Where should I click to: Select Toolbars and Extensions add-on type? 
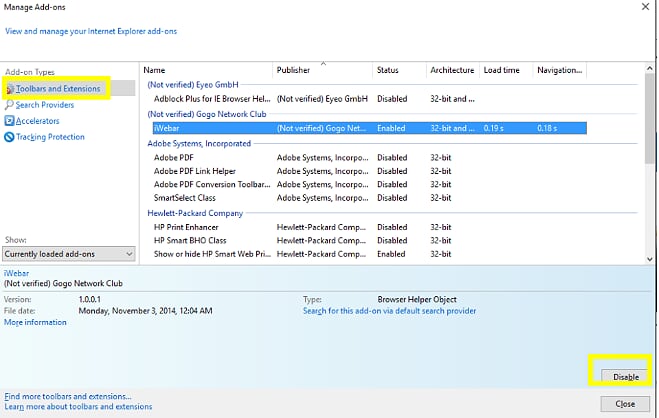pos(58,89)
